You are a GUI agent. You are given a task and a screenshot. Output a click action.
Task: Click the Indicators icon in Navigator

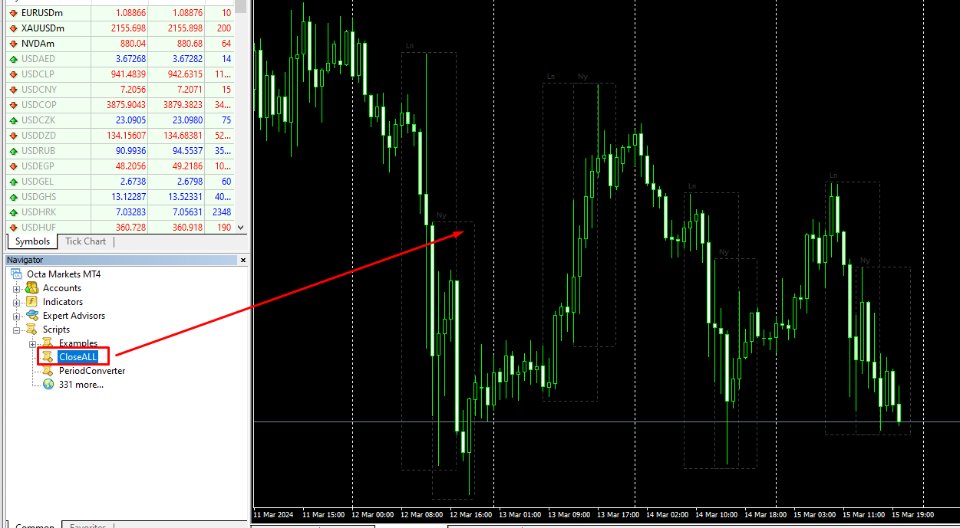pos(32,302)
